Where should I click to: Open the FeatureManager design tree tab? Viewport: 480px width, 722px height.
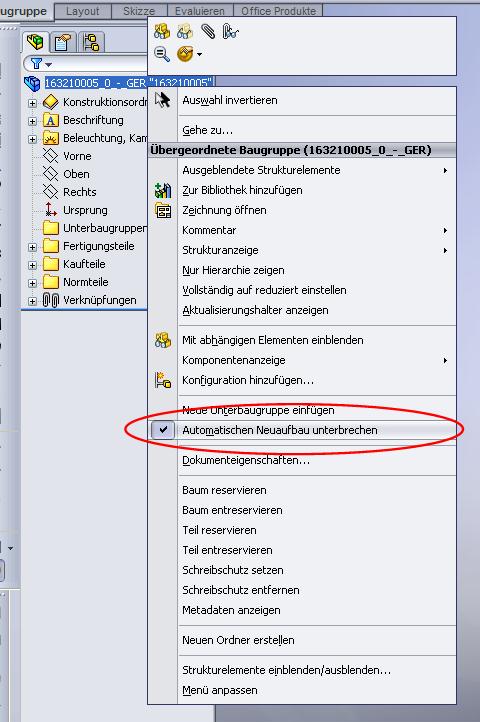tap(35, 42)
